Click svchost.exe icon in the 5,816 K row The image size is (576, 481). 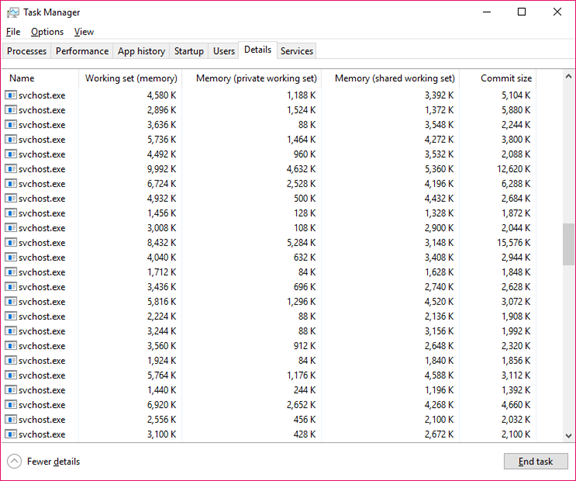tap(11, 301)
